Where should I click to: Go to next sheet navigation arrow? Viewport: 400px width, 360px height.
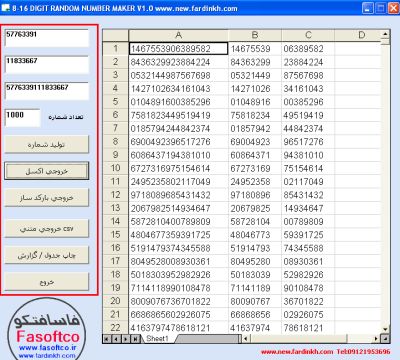[126, 339]
